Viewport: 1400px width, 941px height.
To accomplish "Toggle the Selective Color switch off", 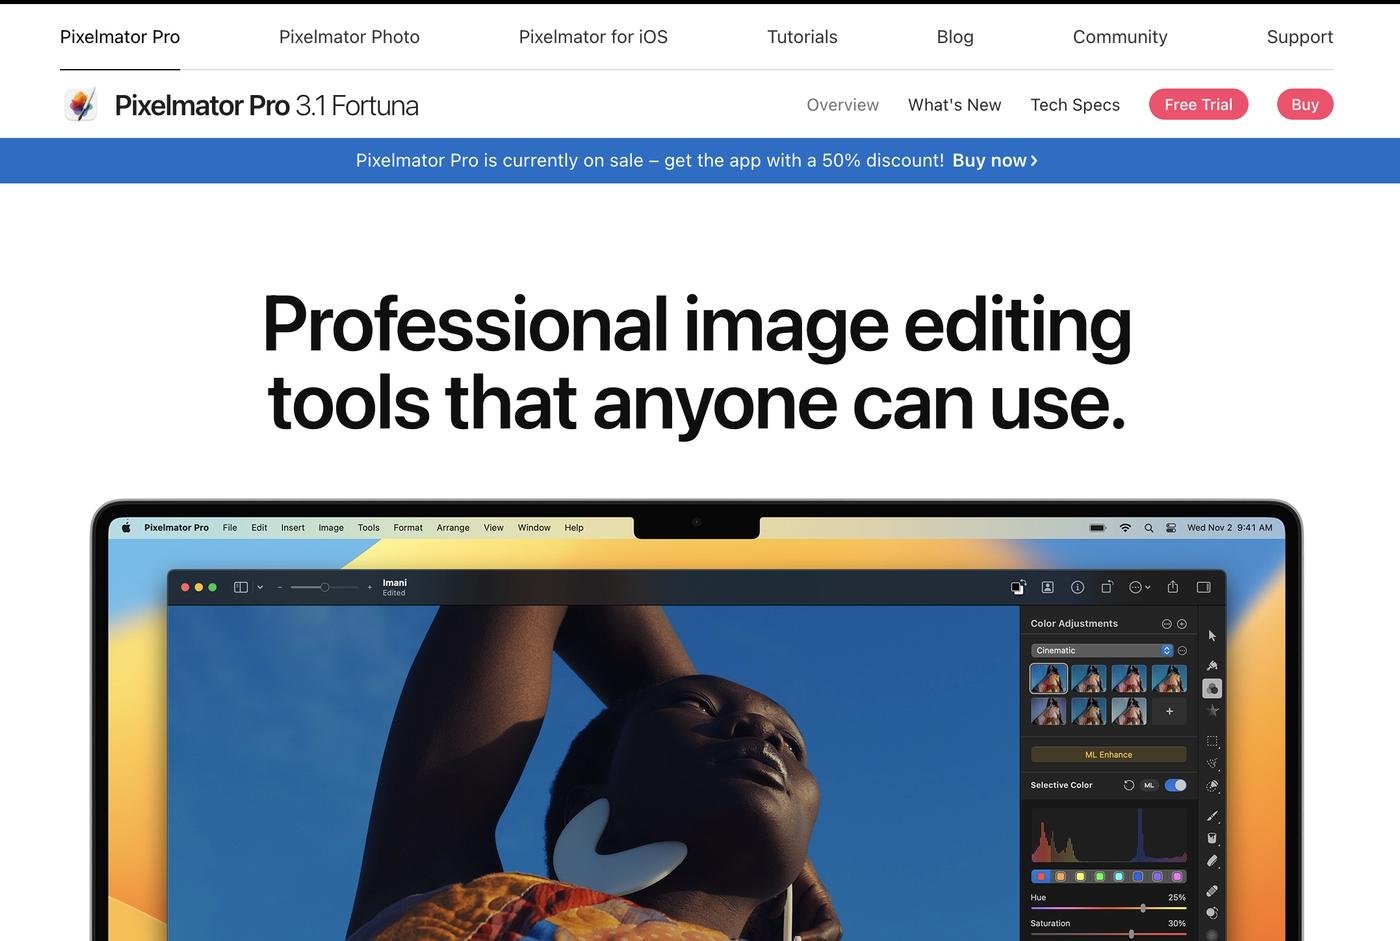I will point(1176,785).
